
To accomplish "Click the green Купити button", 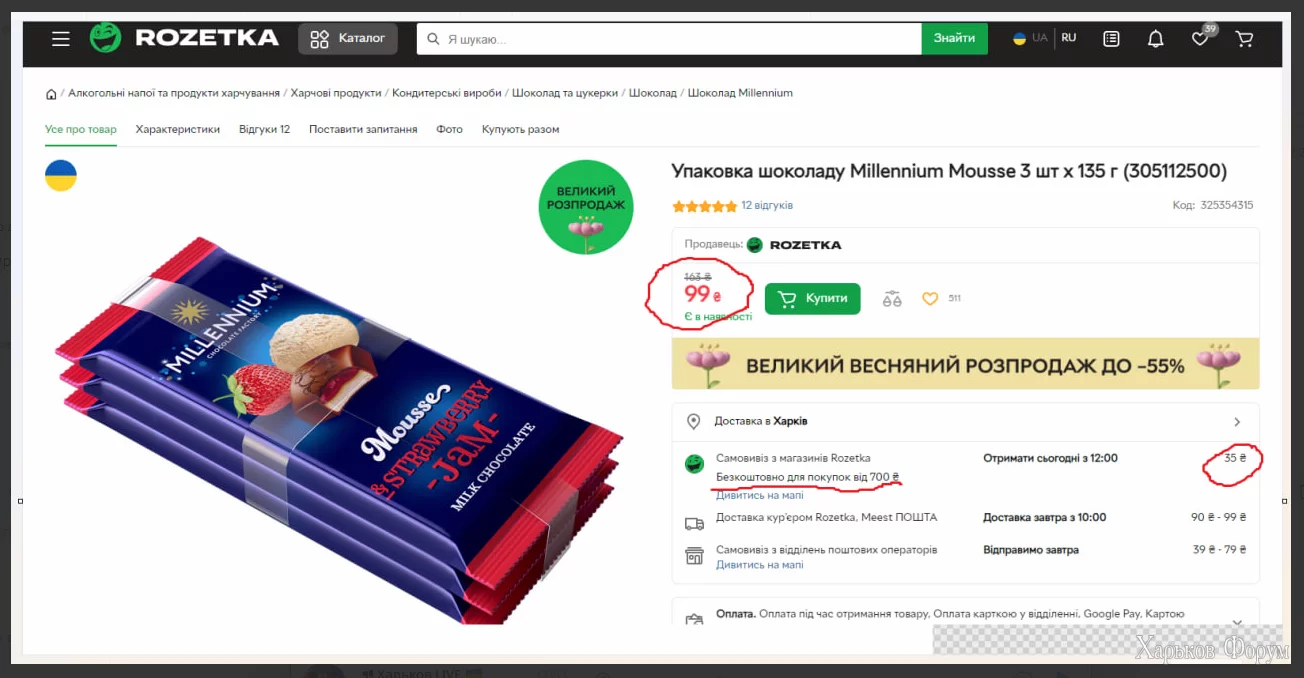I will [x=812, y=298].
